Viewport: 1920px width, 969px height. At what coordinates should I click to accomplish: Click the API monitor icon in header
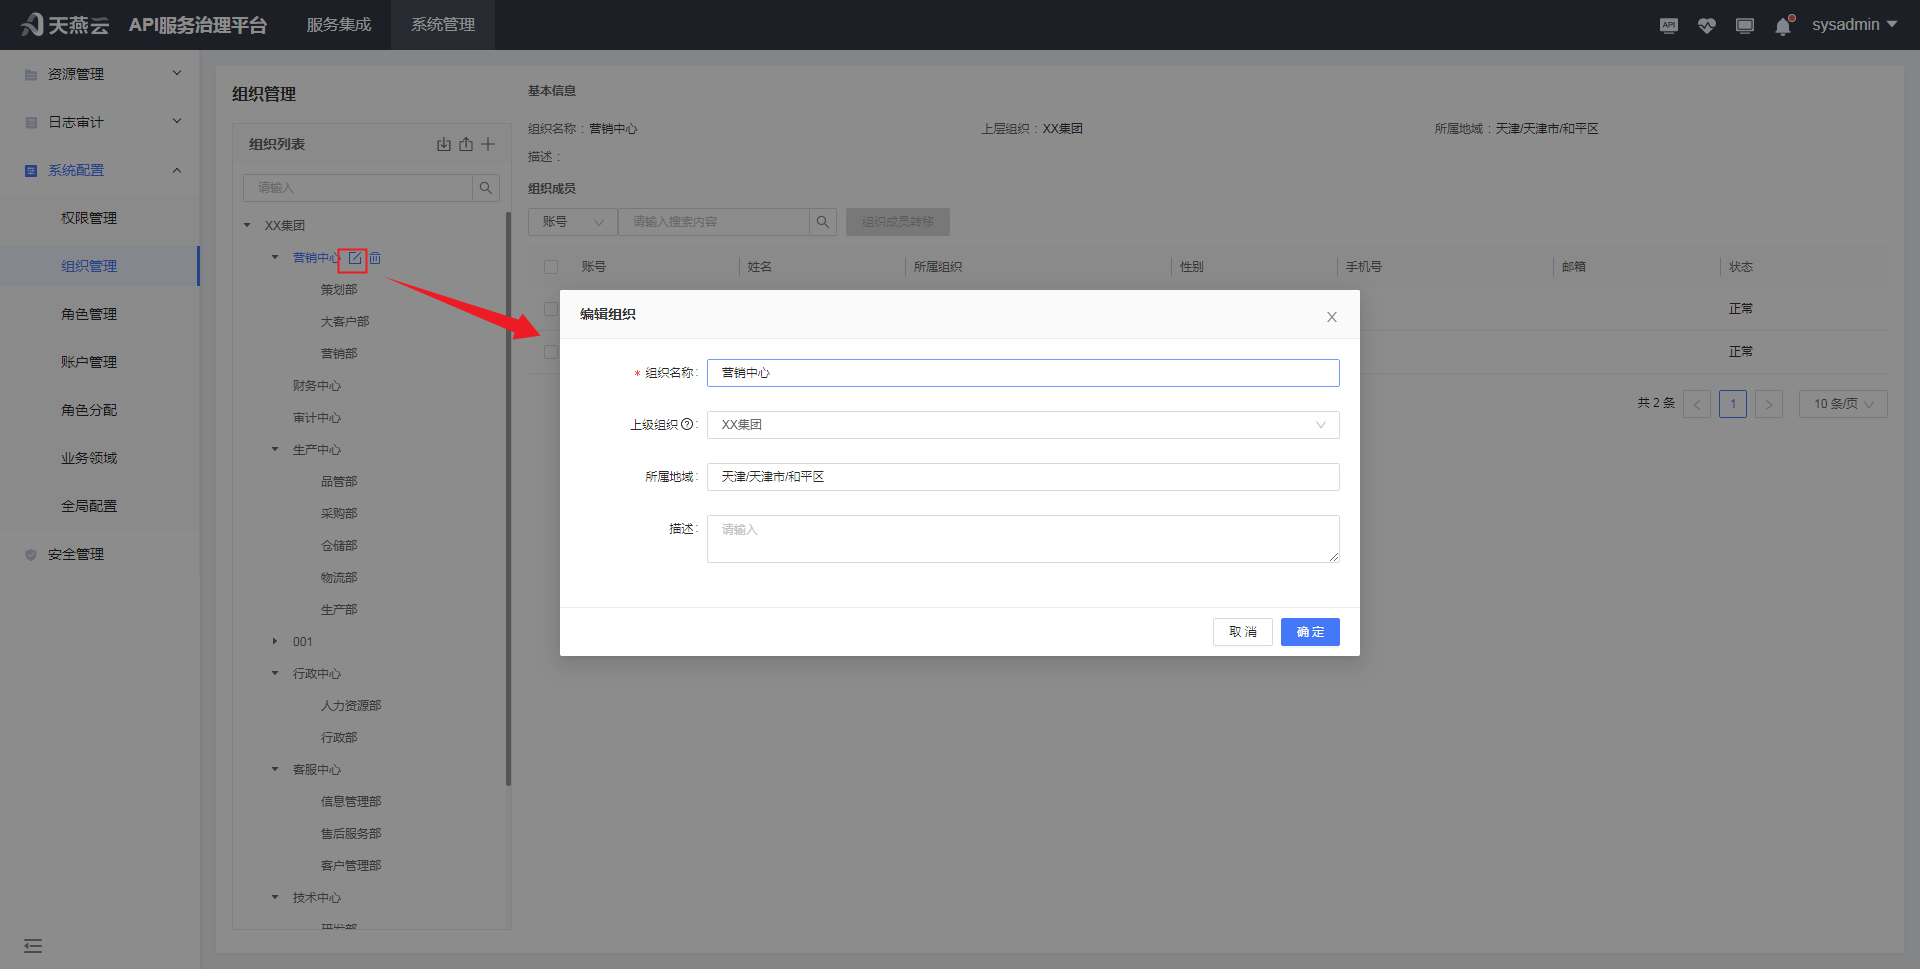pyautogui.click(x=1668, y=25)
